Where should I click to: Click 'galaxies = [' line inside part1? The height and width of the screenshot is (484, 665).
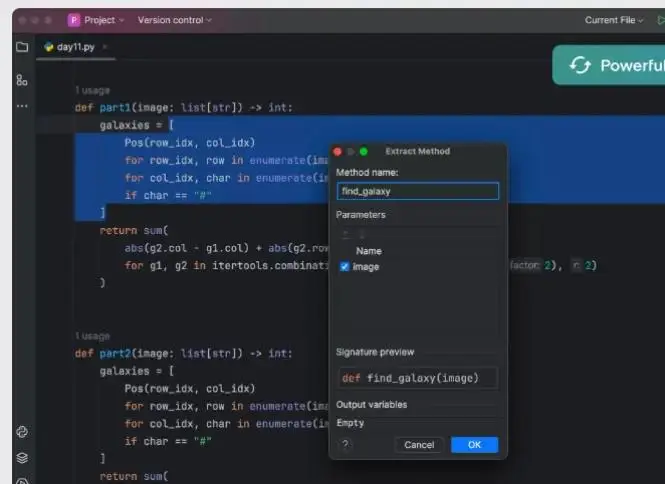point(137,125)
